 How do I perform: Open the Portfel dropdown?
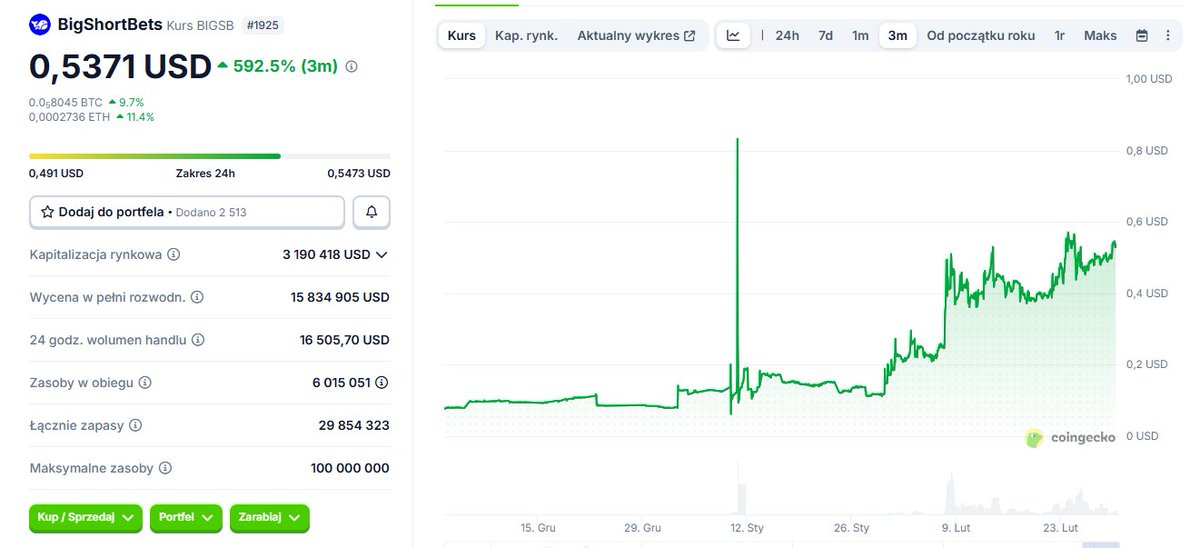click(186, 517)
